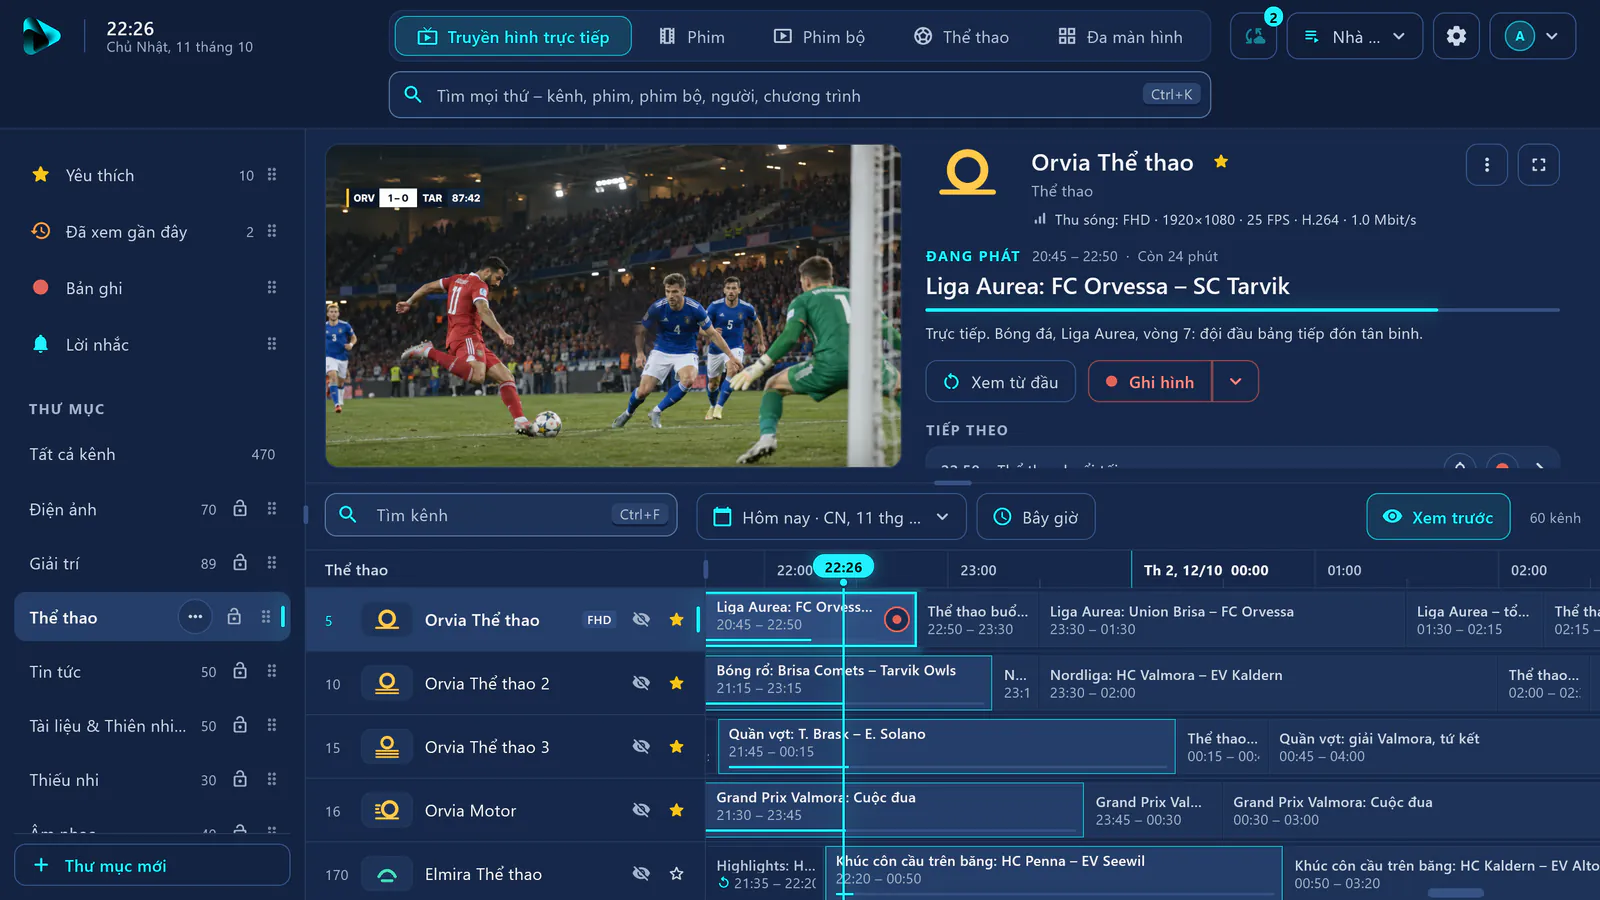Click the recording indicator on the Liga Aurea program
This screenshot has height=900, width=1600.
coord(897,620)
